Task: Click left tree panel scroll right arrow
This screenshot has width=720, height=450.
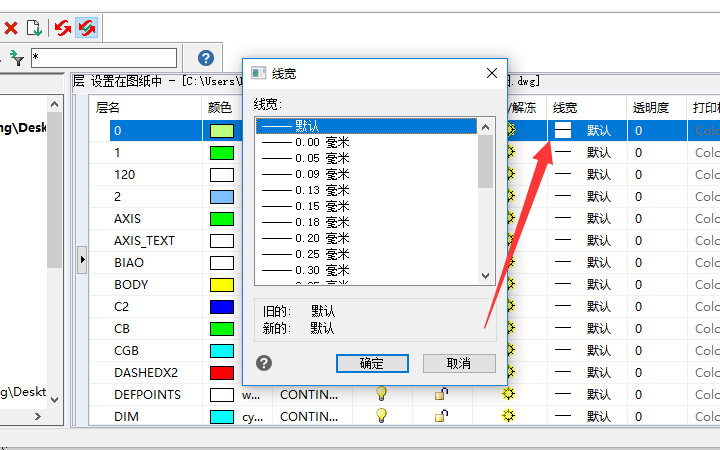Action: (38, 416)
